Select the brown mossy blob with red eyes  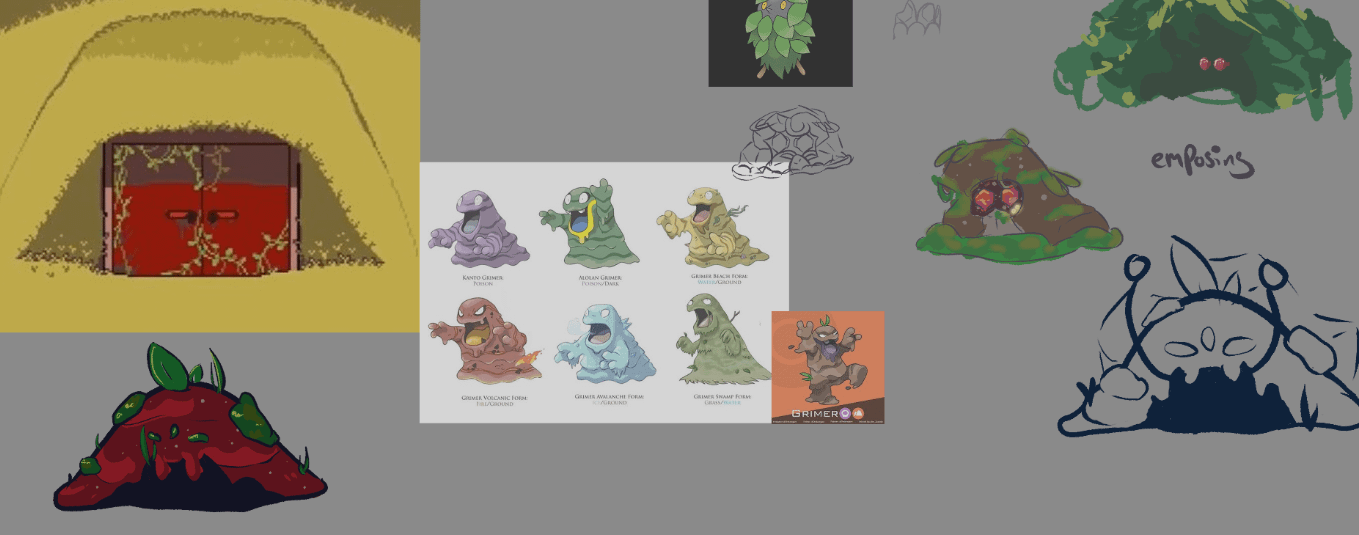[x=1014, y=200]
